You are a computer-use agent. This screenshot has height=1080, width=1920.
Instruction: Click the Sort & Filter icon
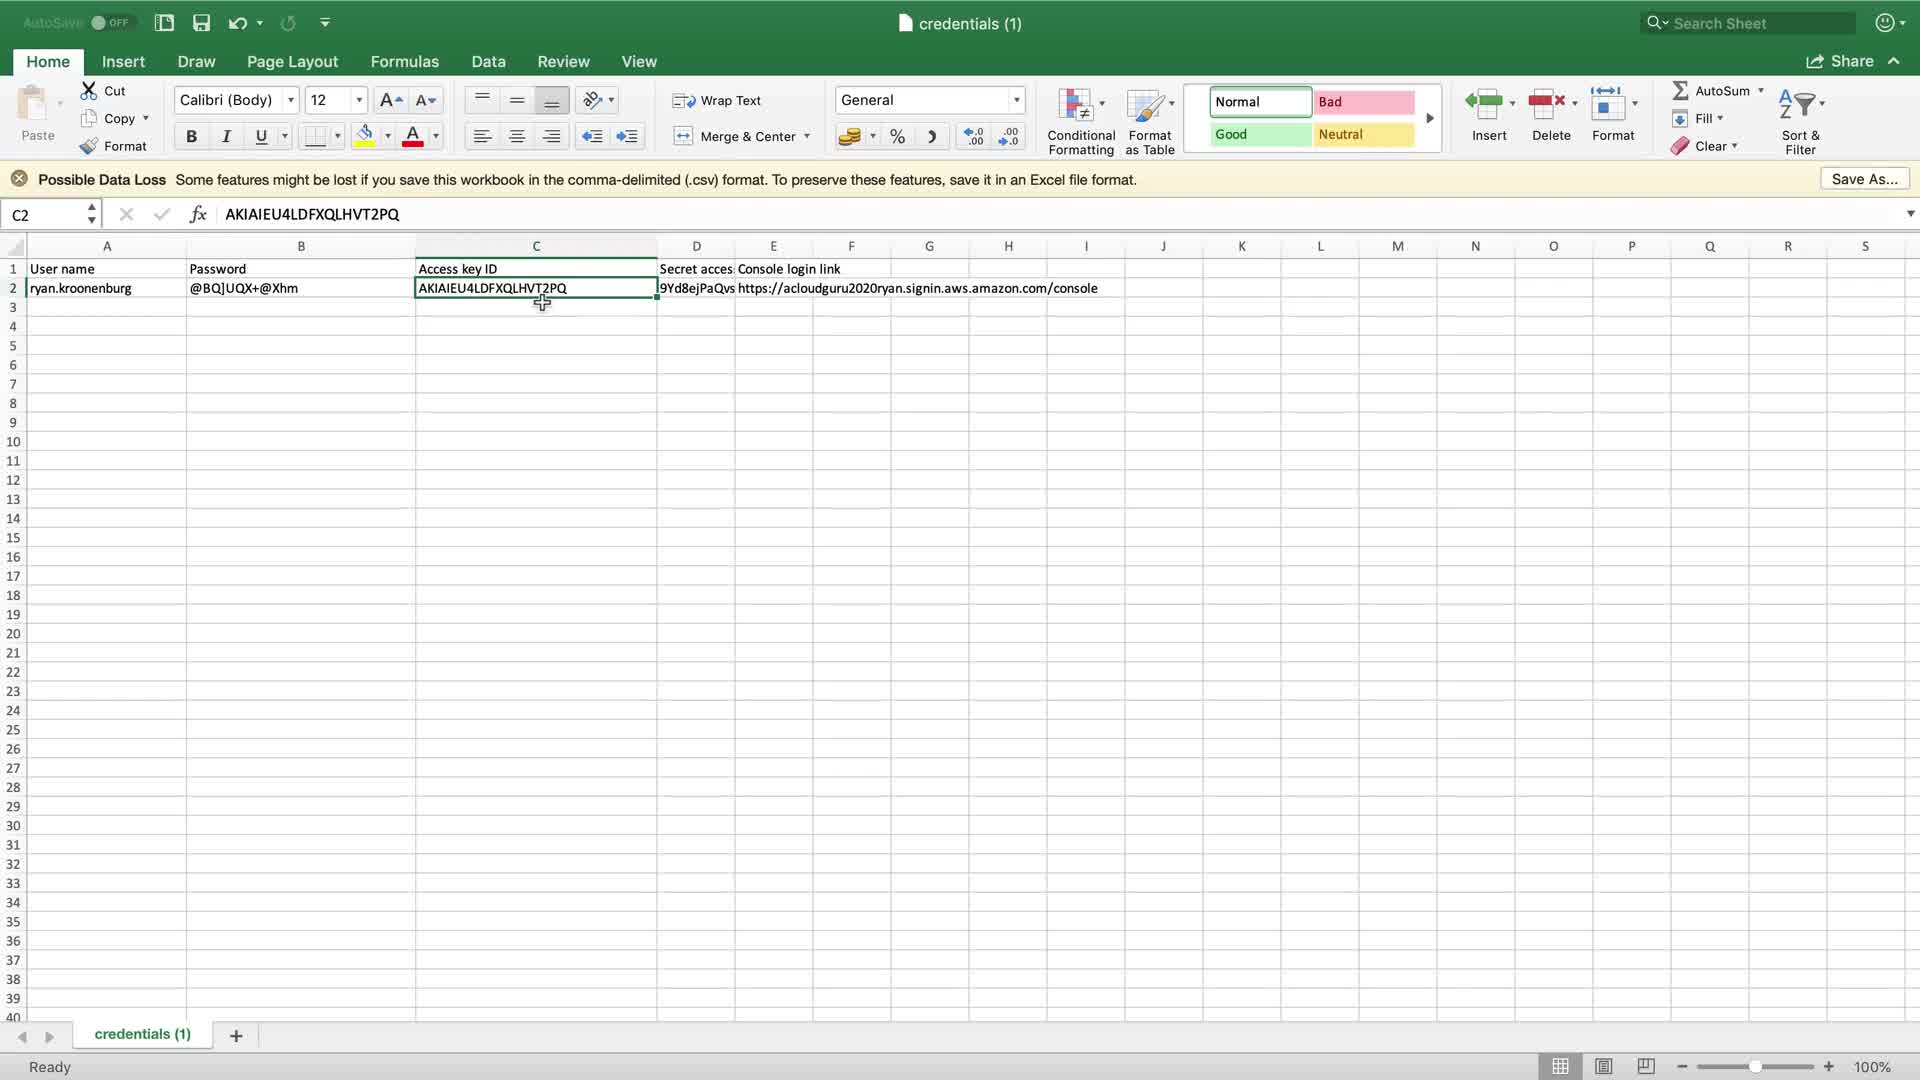point(1798,104)
